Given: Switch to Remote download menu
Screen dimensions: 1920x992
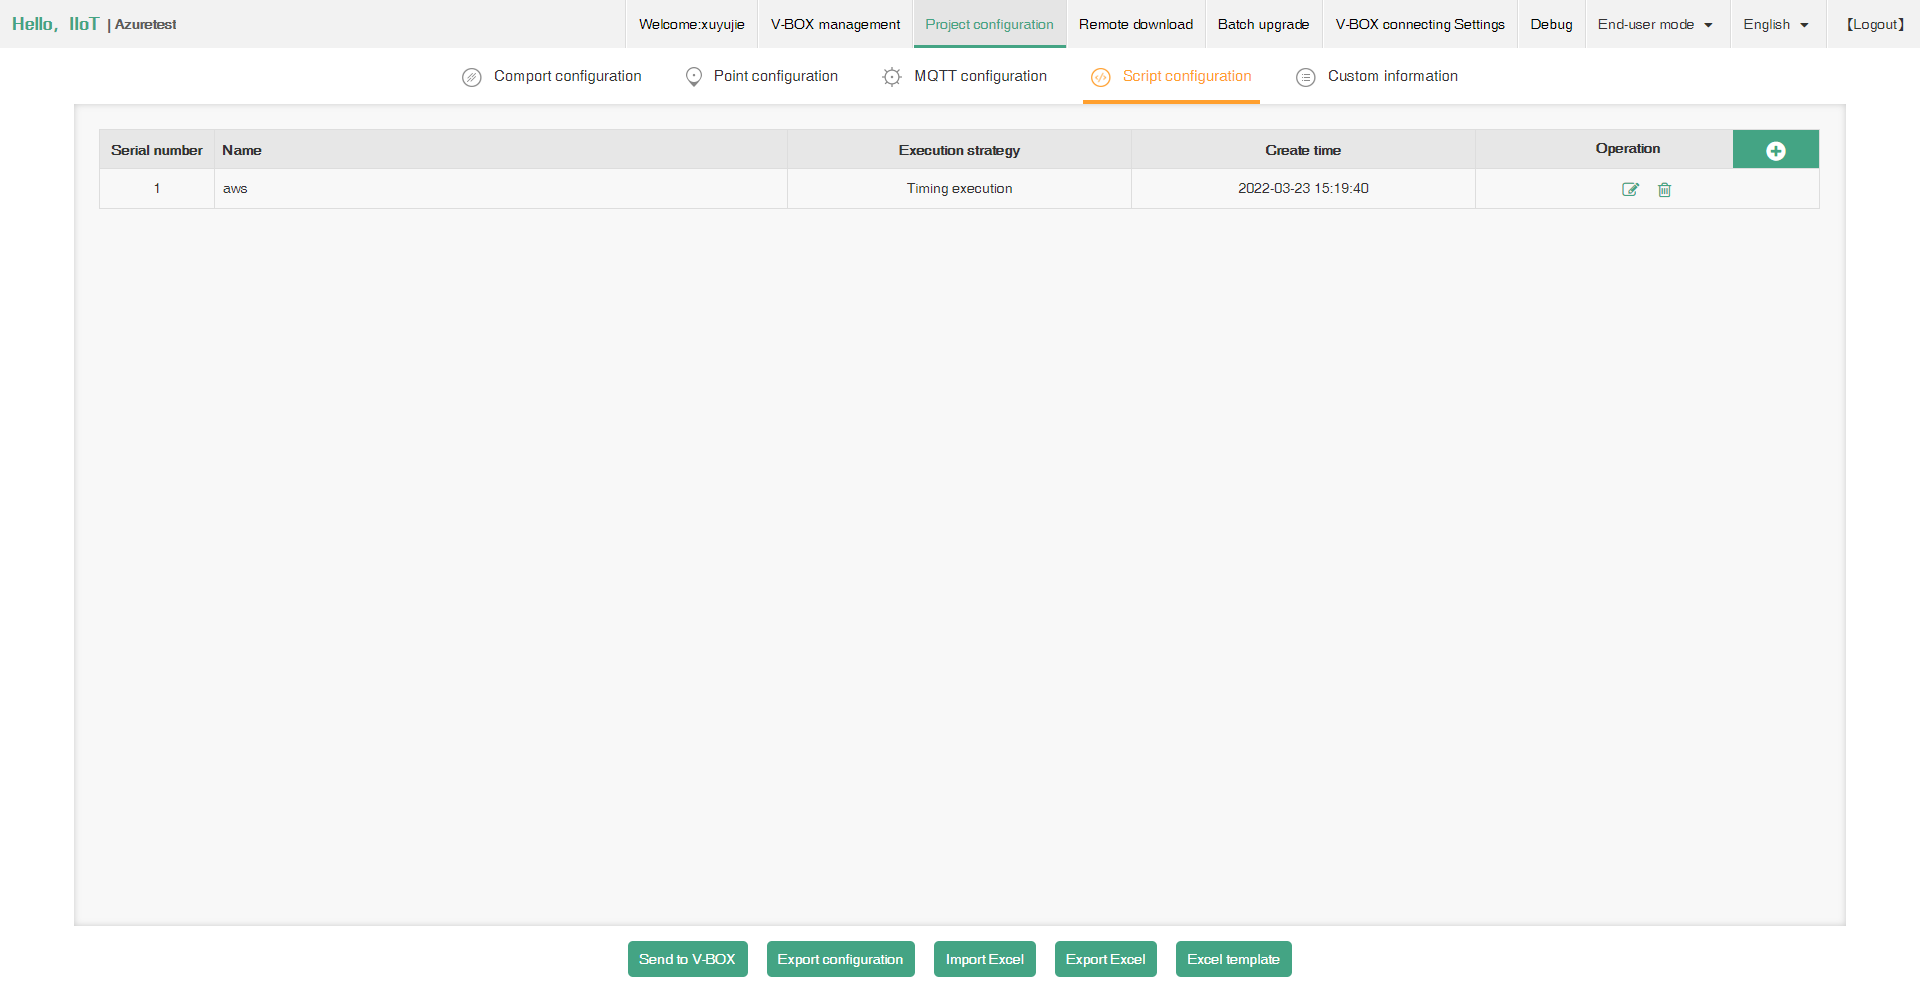Looking at the screenshot, I should tap(1135, 24).
